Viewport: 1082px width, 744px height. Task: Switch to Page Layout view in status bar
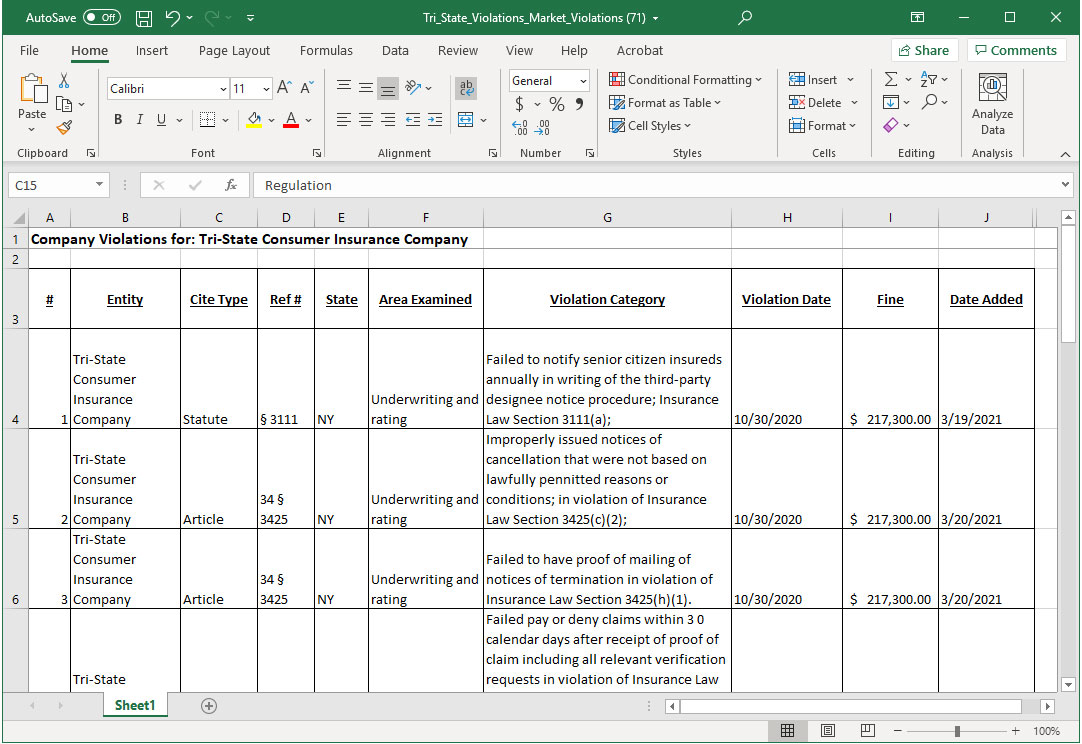[x=828, y=730]
